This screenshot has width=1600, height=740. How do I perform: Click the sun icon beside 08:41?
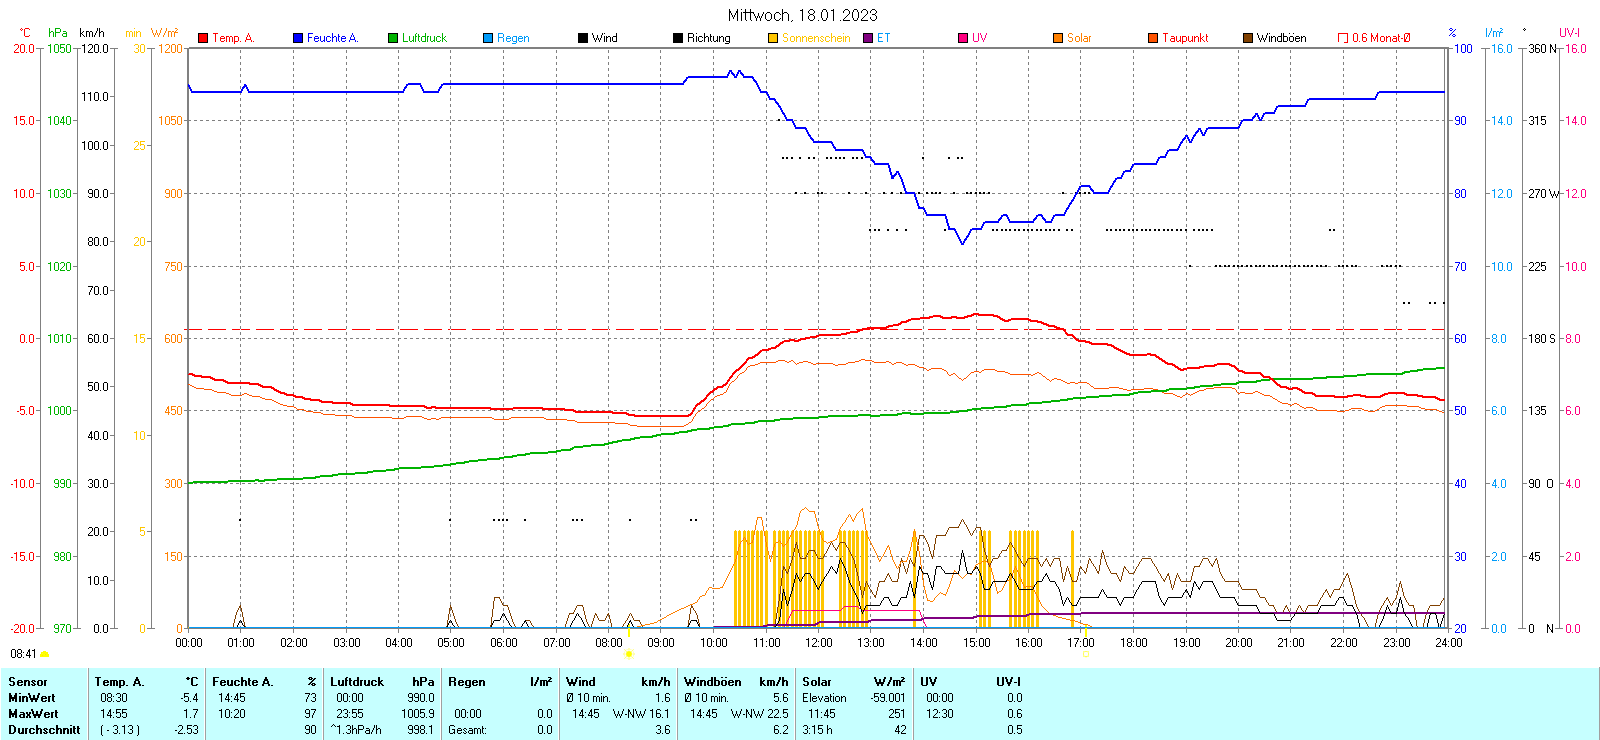click(x=44, y=654)
